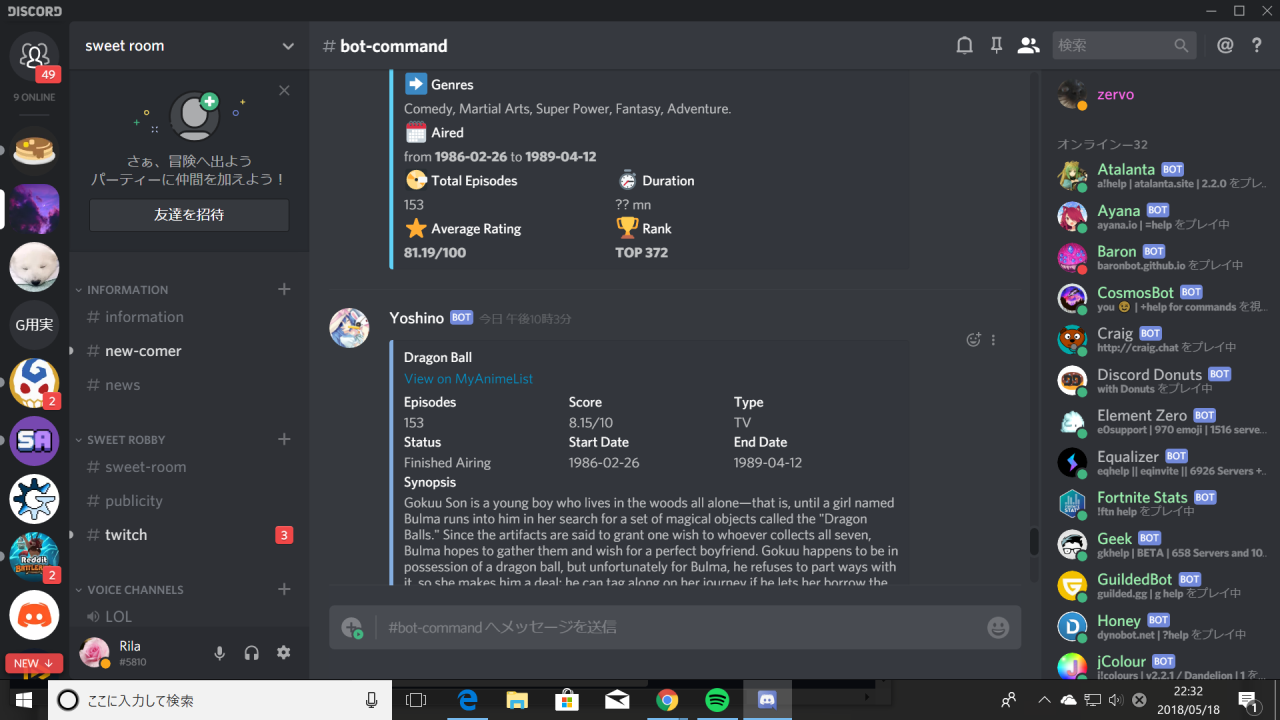Click the chat scrollbar thumb
The height and width of the screenshot is (720, 1280).
[1034, 541]
